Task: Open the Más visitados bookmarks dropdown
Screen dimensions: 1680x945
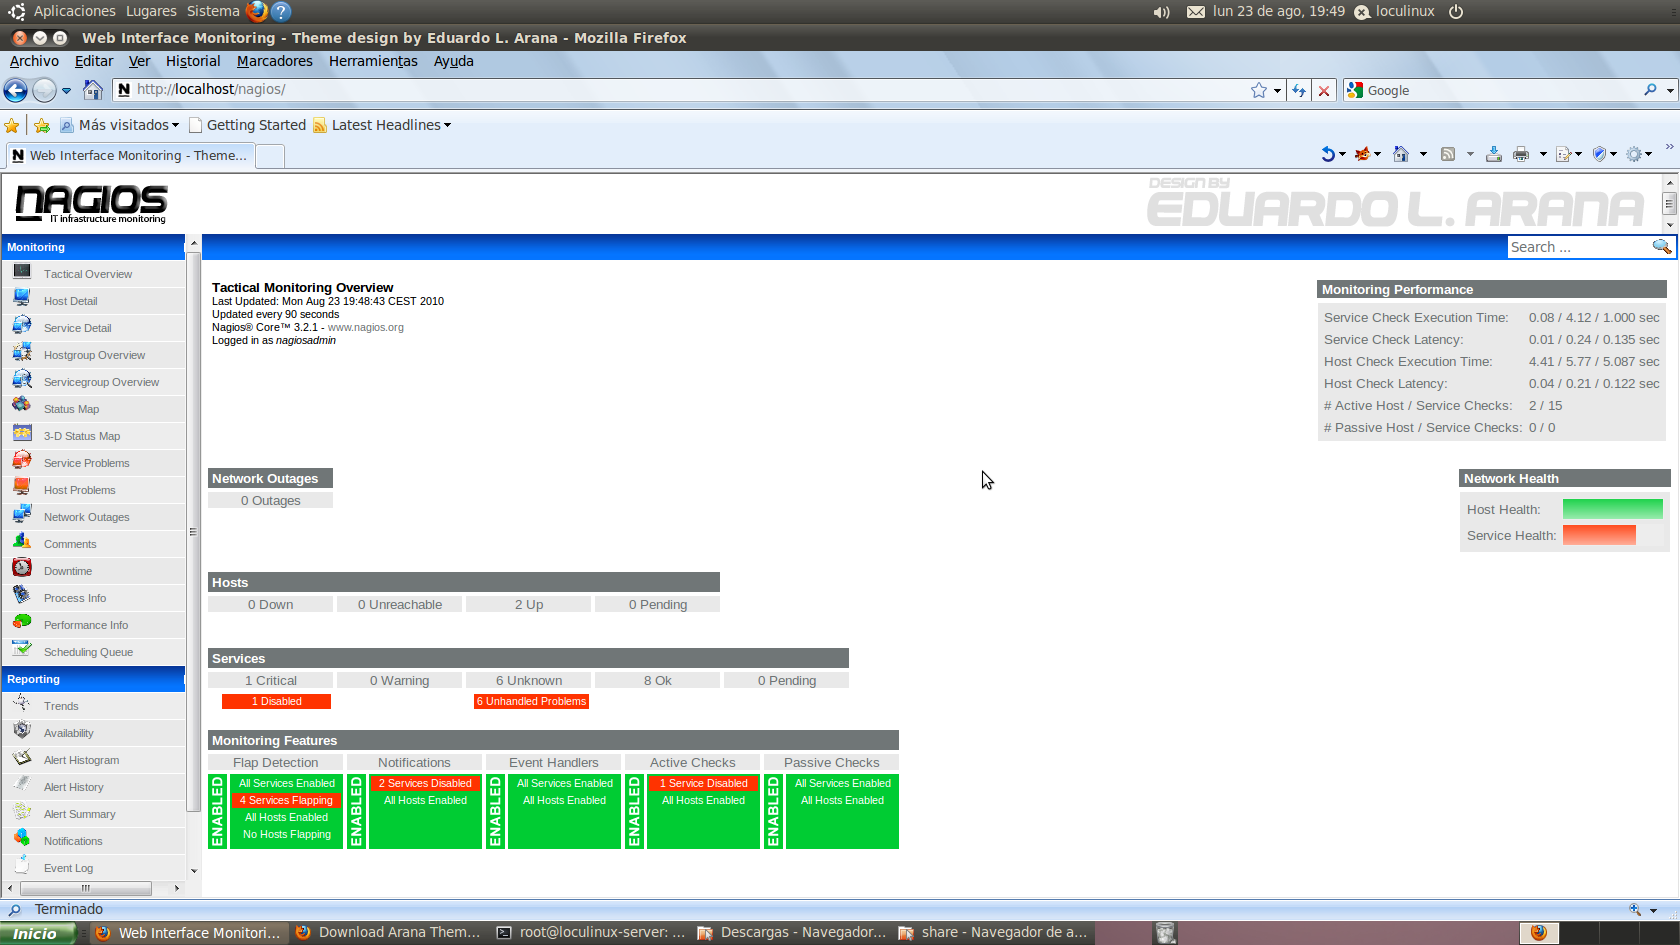Action: (119, 125)
